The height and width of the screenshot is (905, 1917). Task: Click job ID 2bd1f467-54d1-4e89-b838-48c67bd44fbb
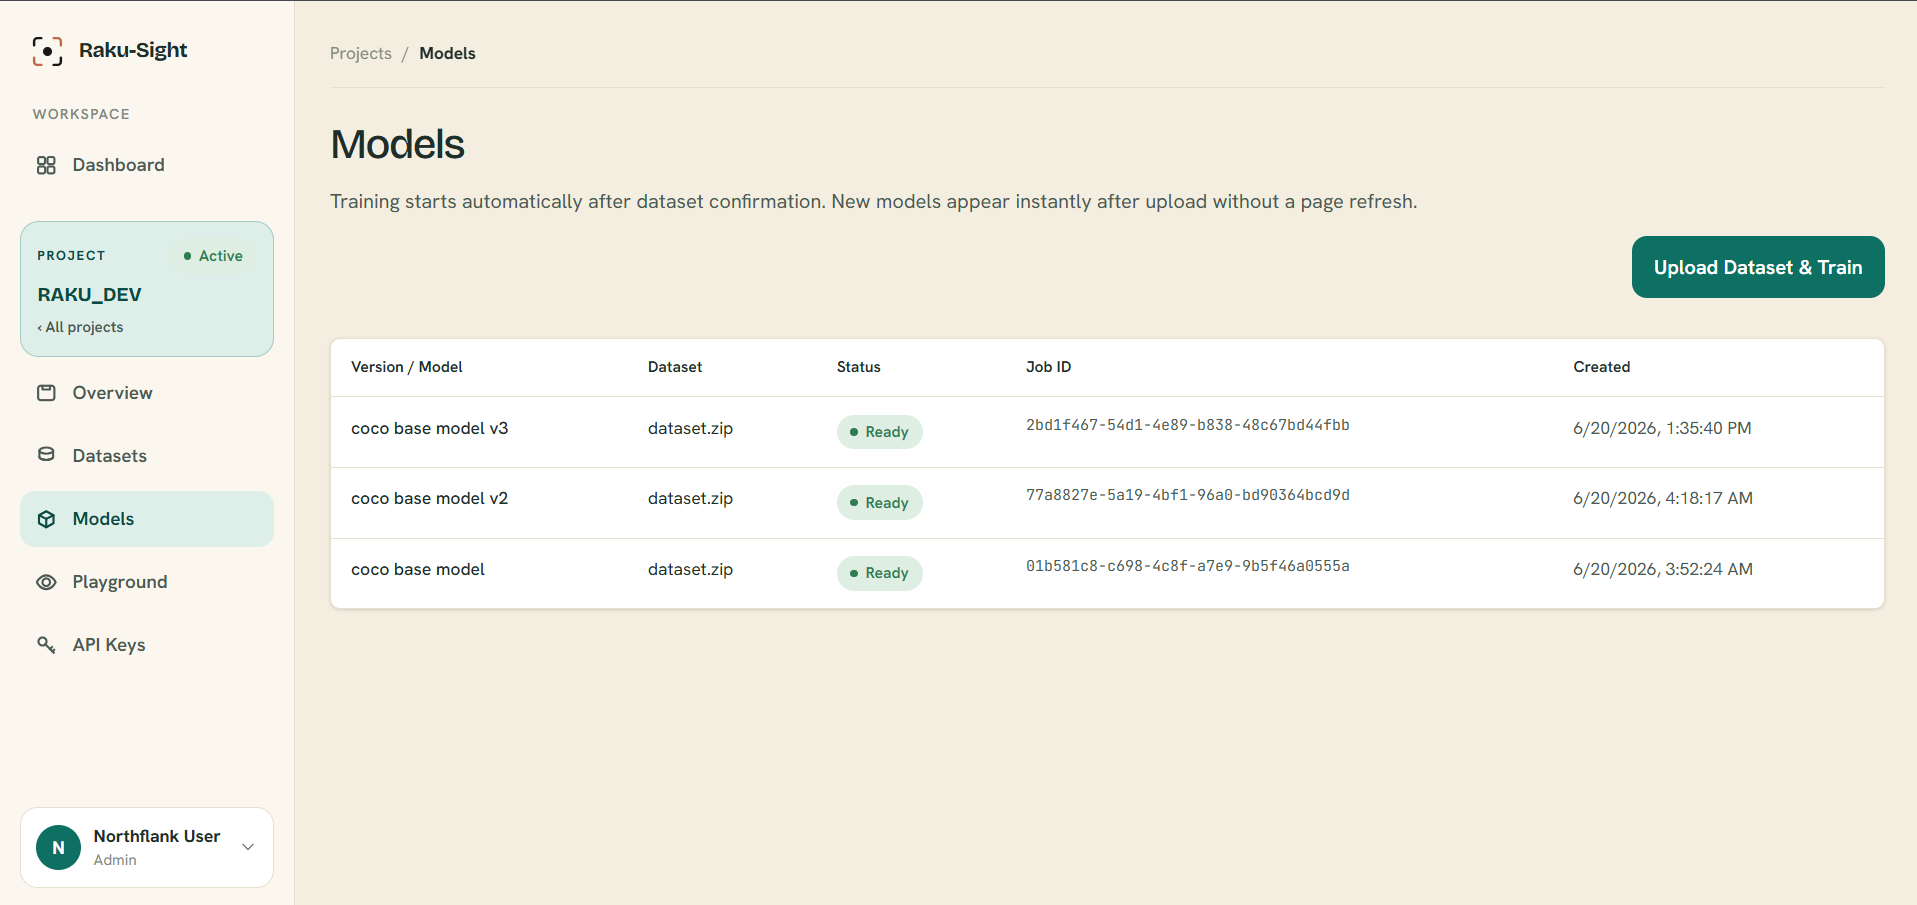click(1187, 425)
